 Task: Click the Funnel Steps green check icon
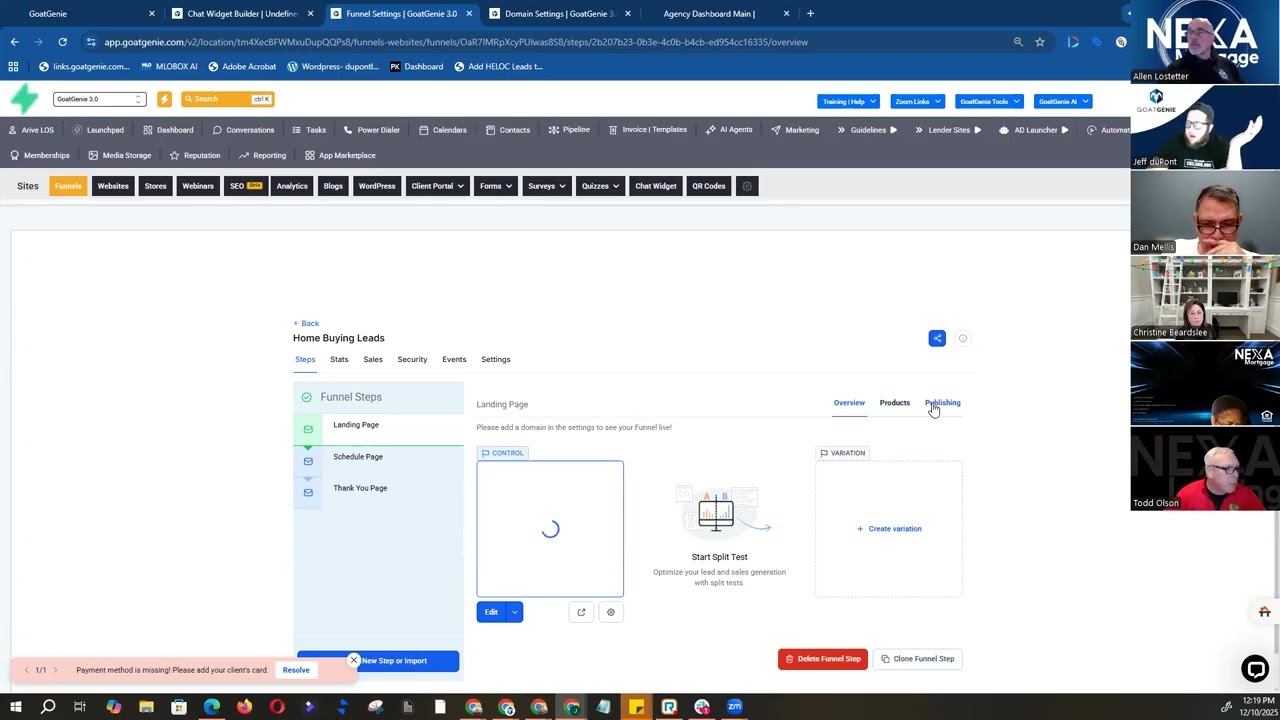[307, 397]
